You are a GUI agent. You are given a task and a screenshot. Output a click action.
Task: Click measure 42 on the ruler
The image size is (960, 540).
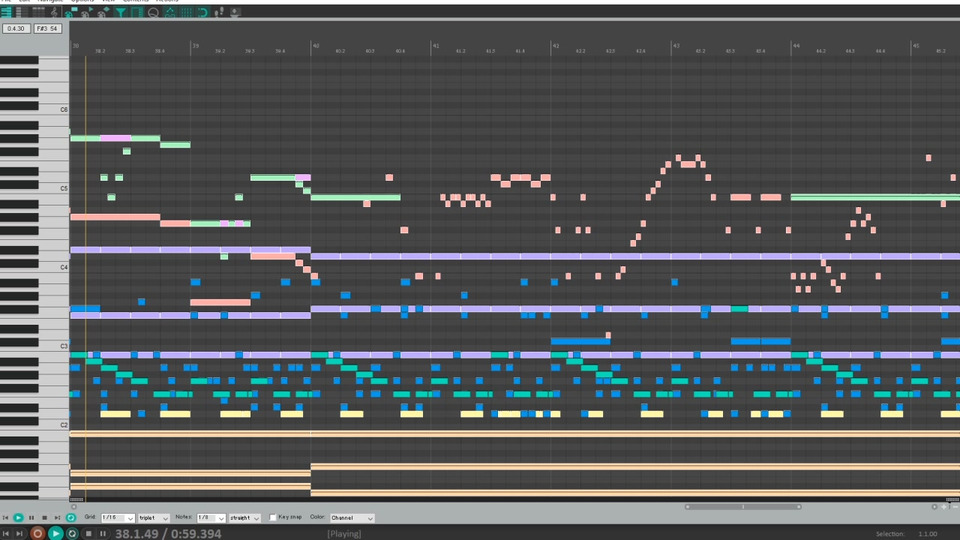click(556, 46)
